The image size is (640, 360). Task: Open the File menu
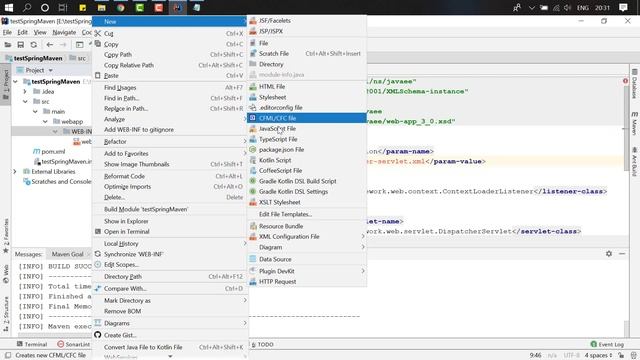7,32
